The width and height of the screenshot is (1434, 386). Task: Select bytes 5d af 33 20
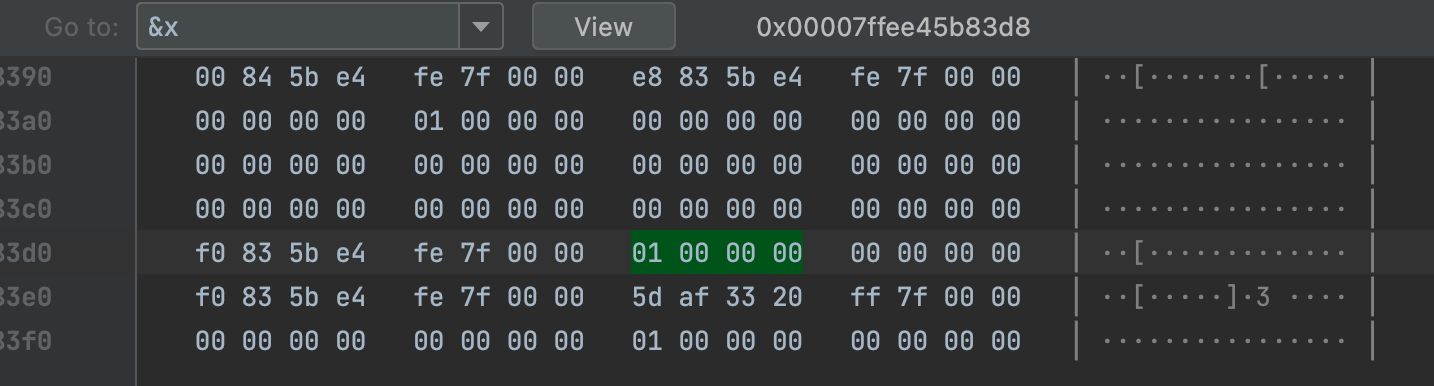tap(717, 297)
